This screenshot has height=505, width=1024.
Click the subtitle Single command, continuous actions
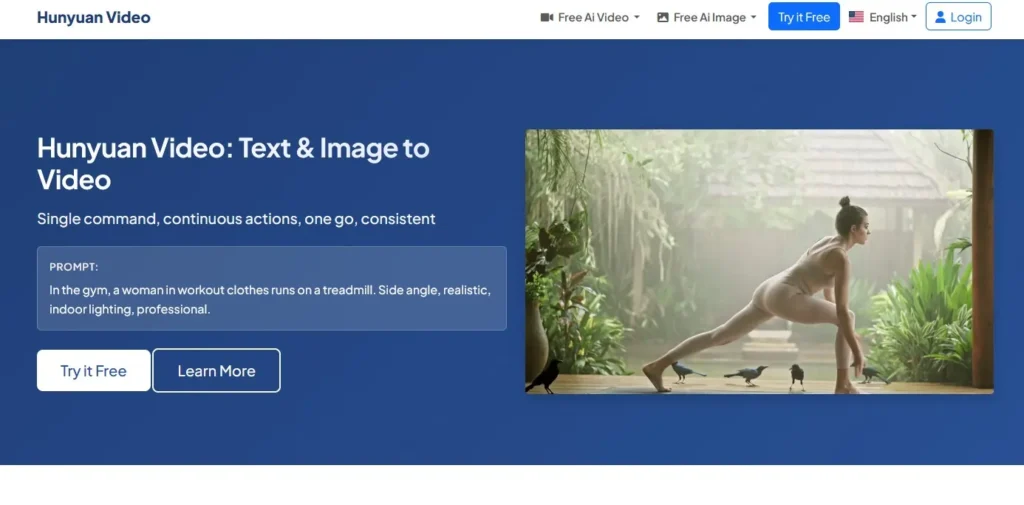236,219
